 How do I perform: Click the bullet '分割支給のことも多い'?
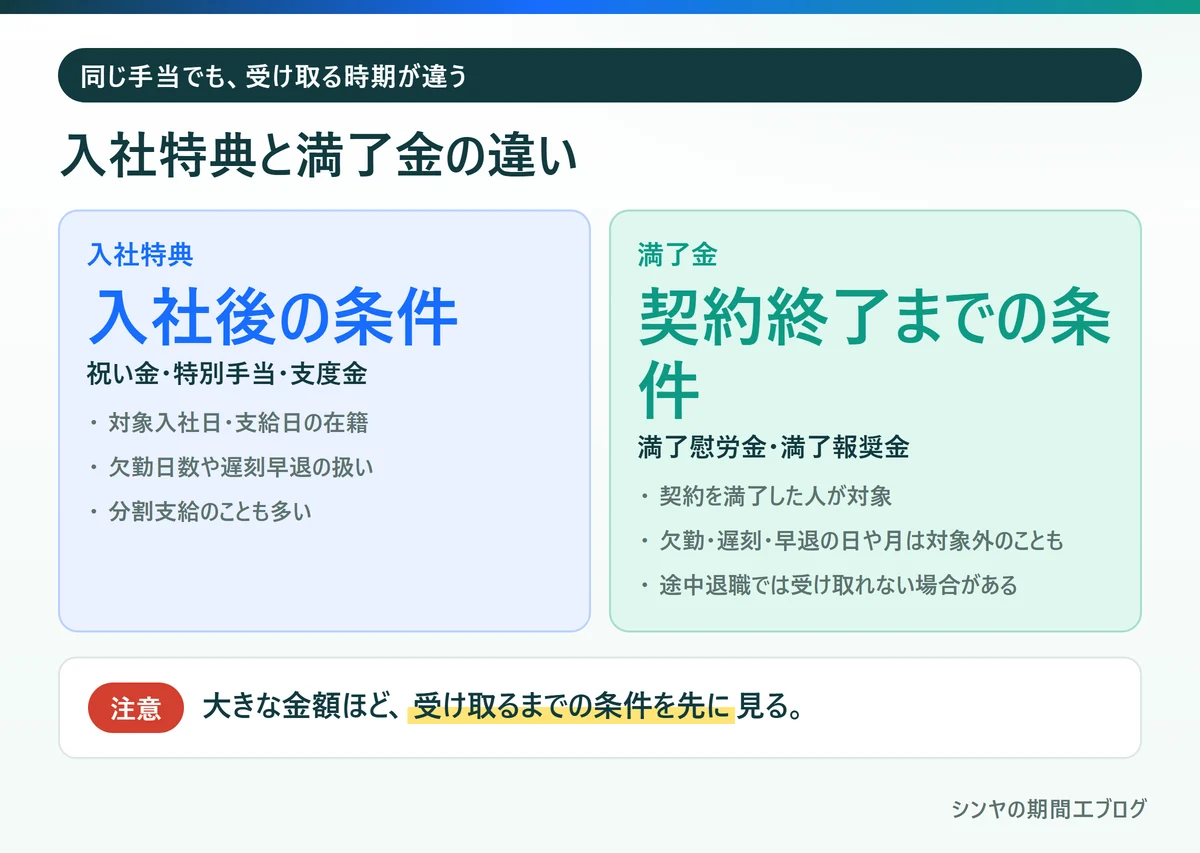click(x=210, y=511)
